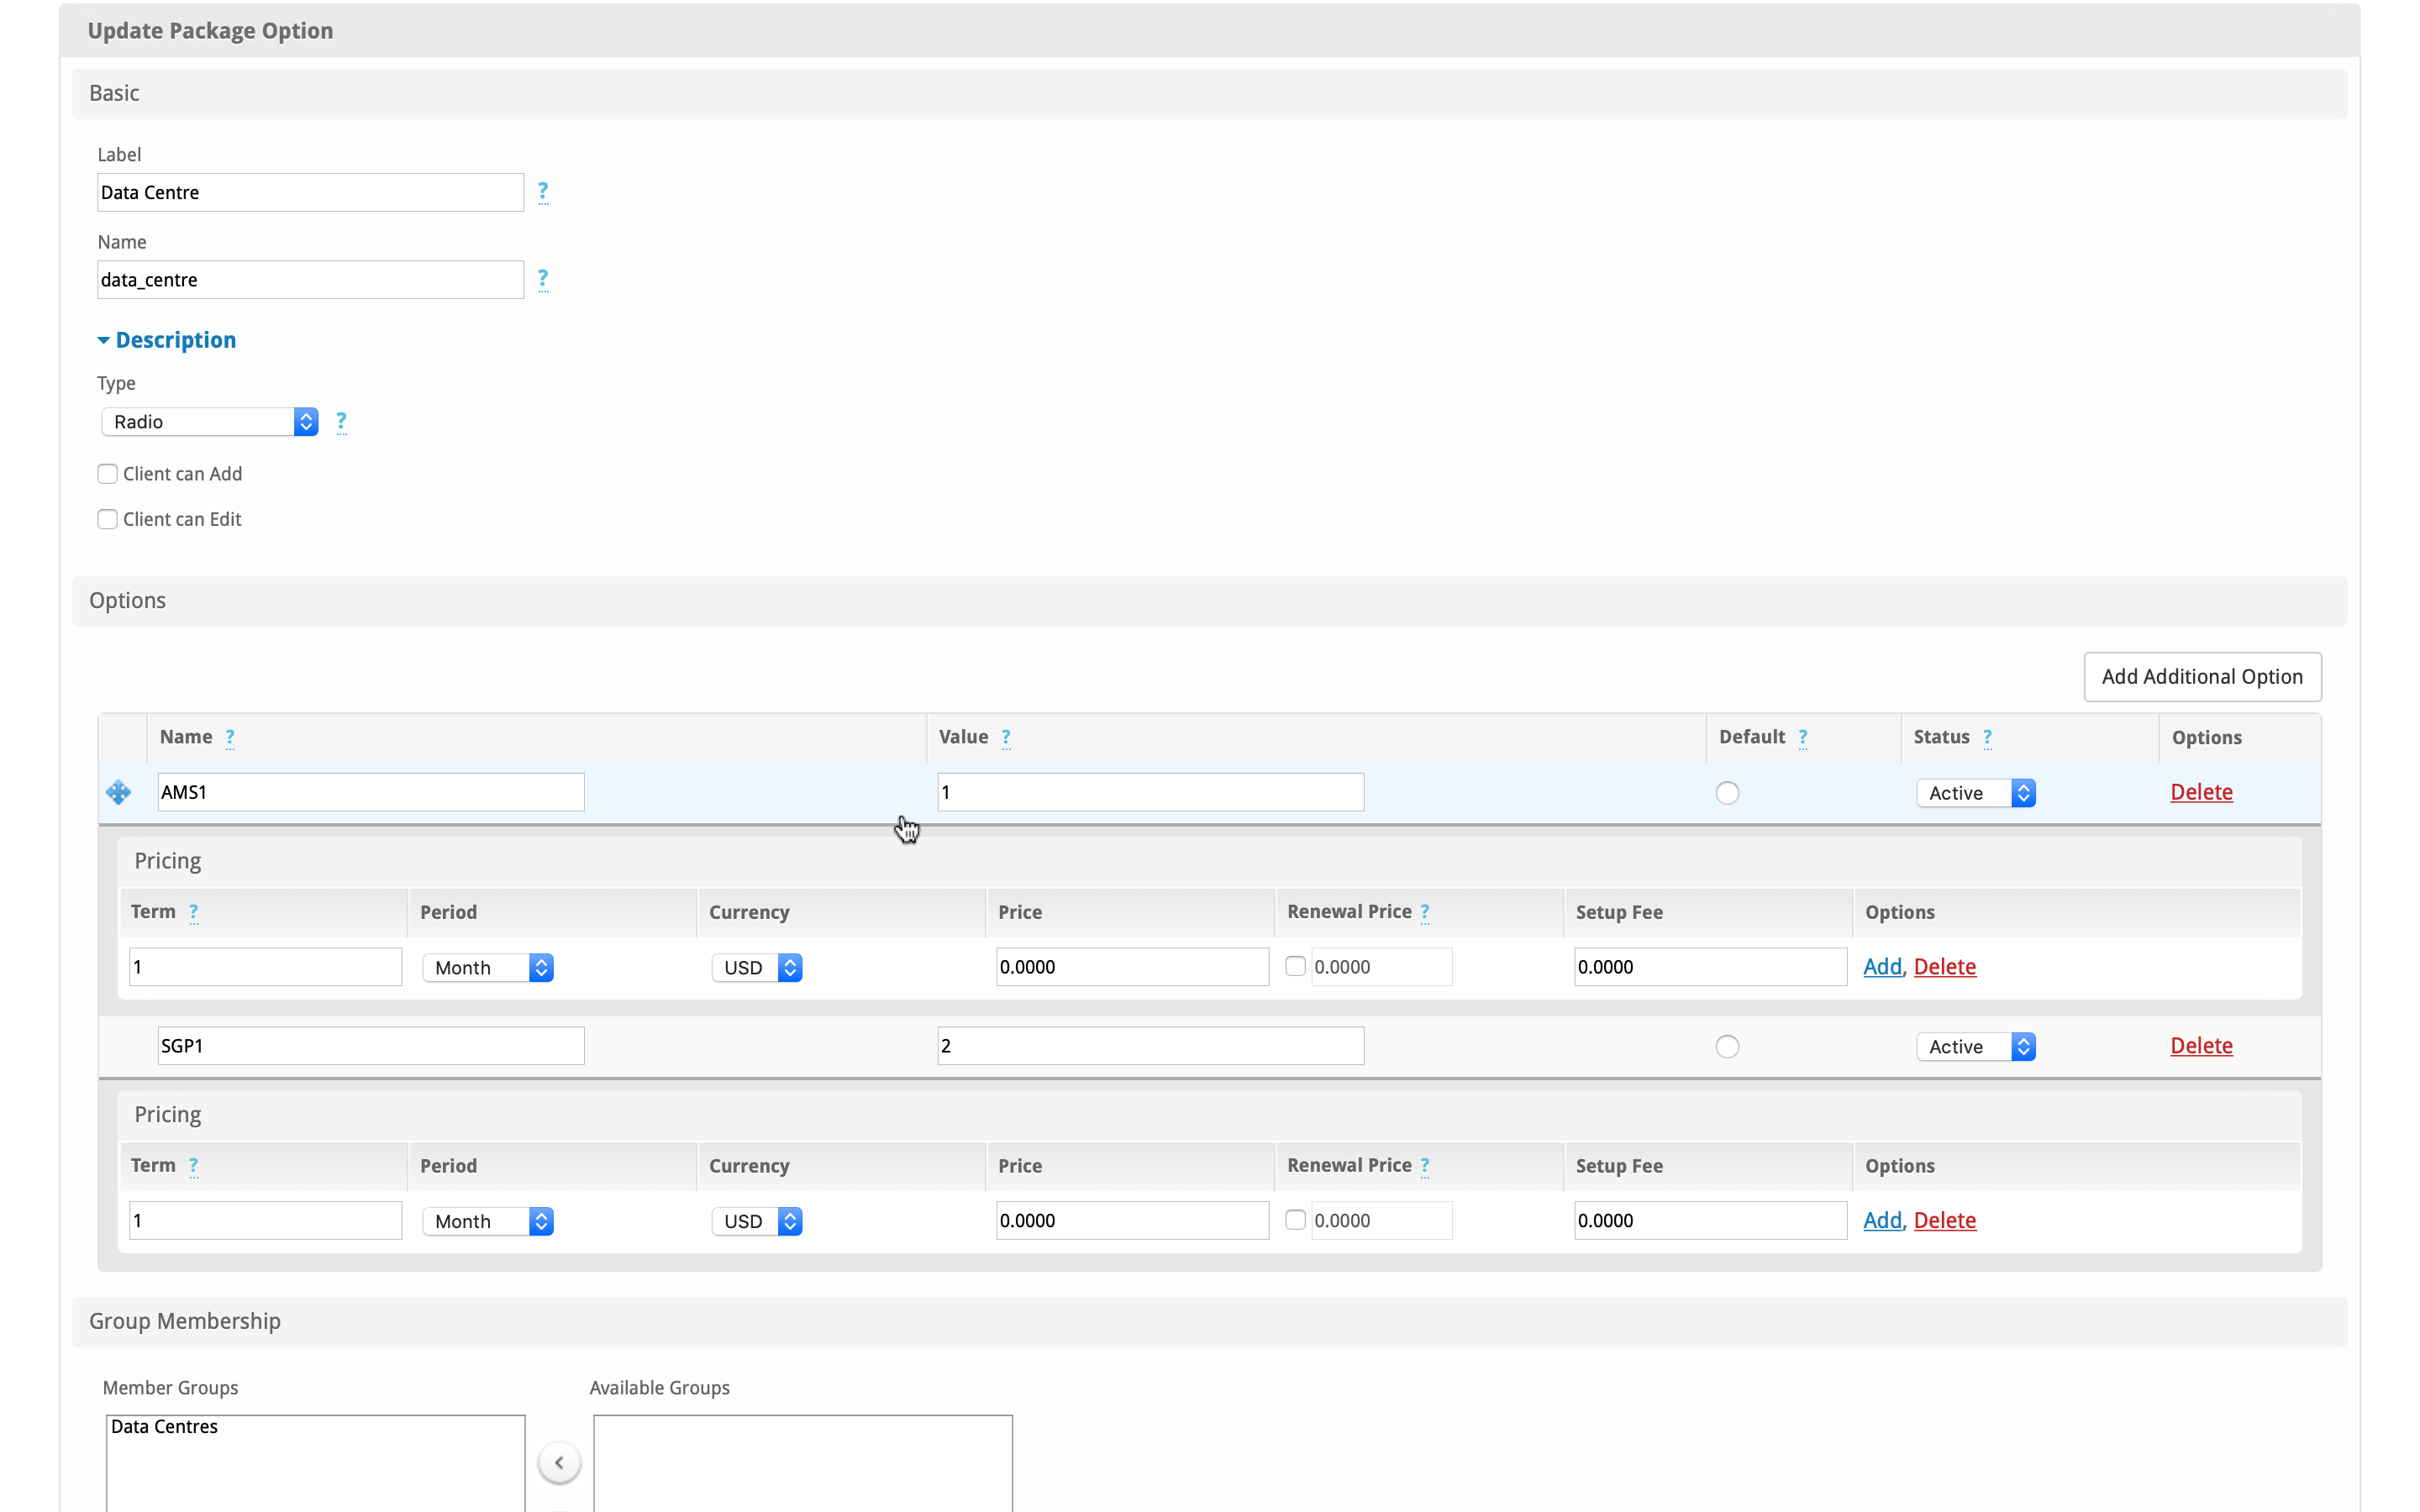Collapse the Description section
Image resolution: width=2420 pixels, height=1512 pixels.
(x=167, y=340)
